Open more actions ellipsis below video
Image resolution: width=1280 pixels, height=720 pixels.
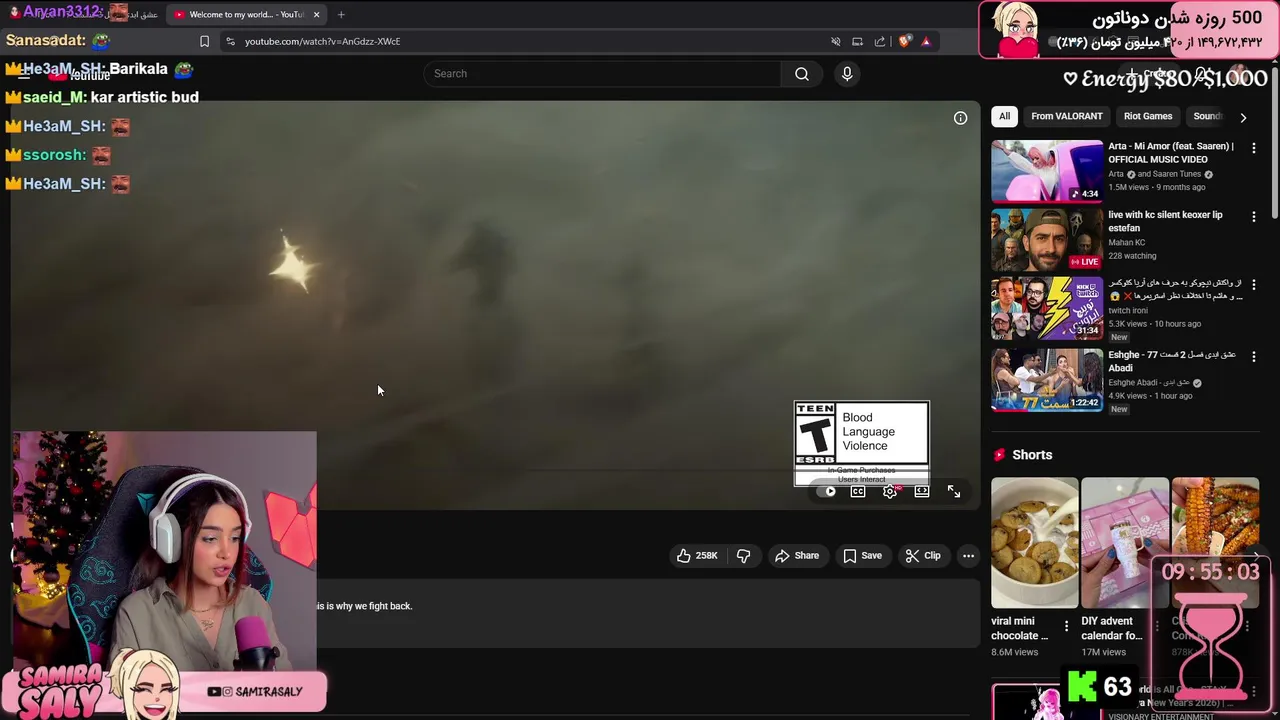968,556
